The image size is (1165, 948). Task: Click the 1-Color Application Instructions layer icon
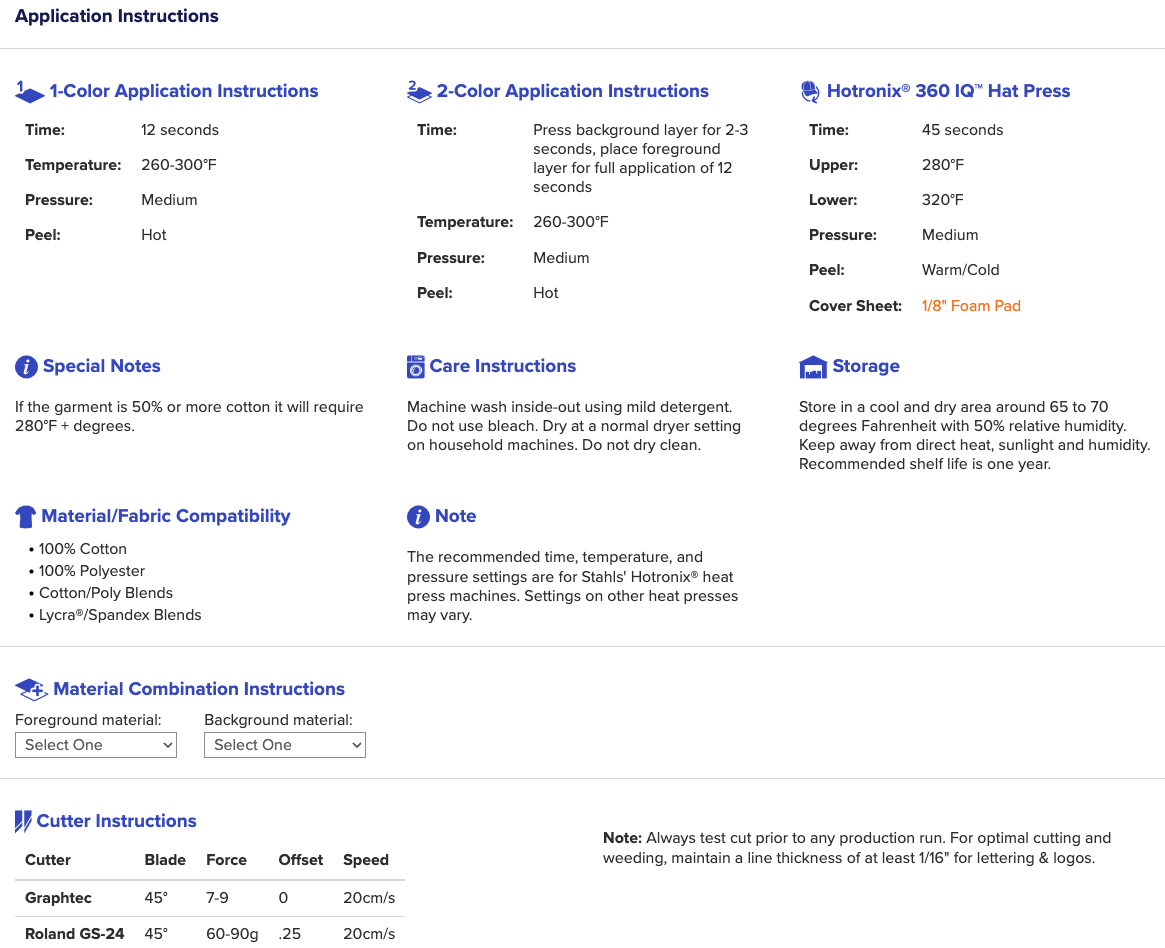(x=30, y=91)
